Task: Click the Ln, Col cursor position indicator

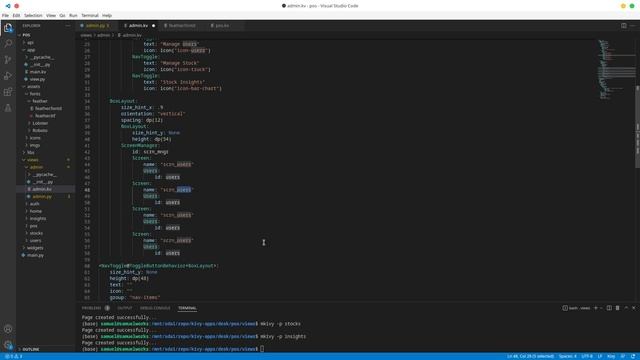Action: [530, 356]
